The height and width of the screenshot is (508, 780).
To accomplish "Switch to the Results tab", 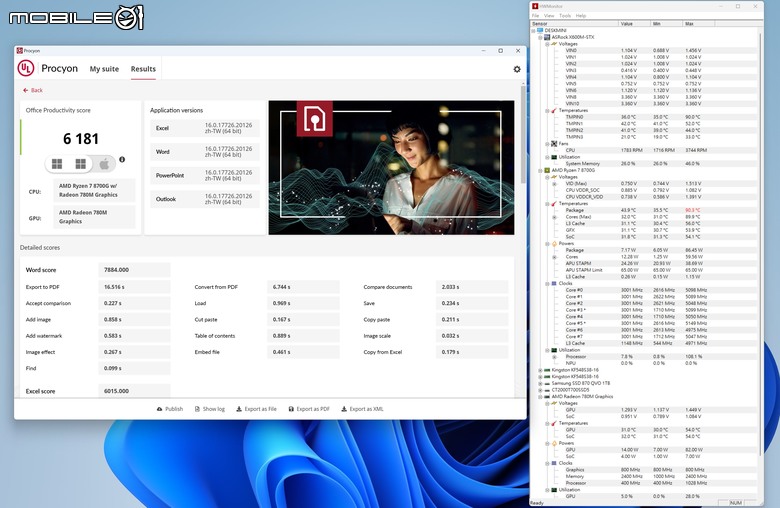I will pos(143,69).
